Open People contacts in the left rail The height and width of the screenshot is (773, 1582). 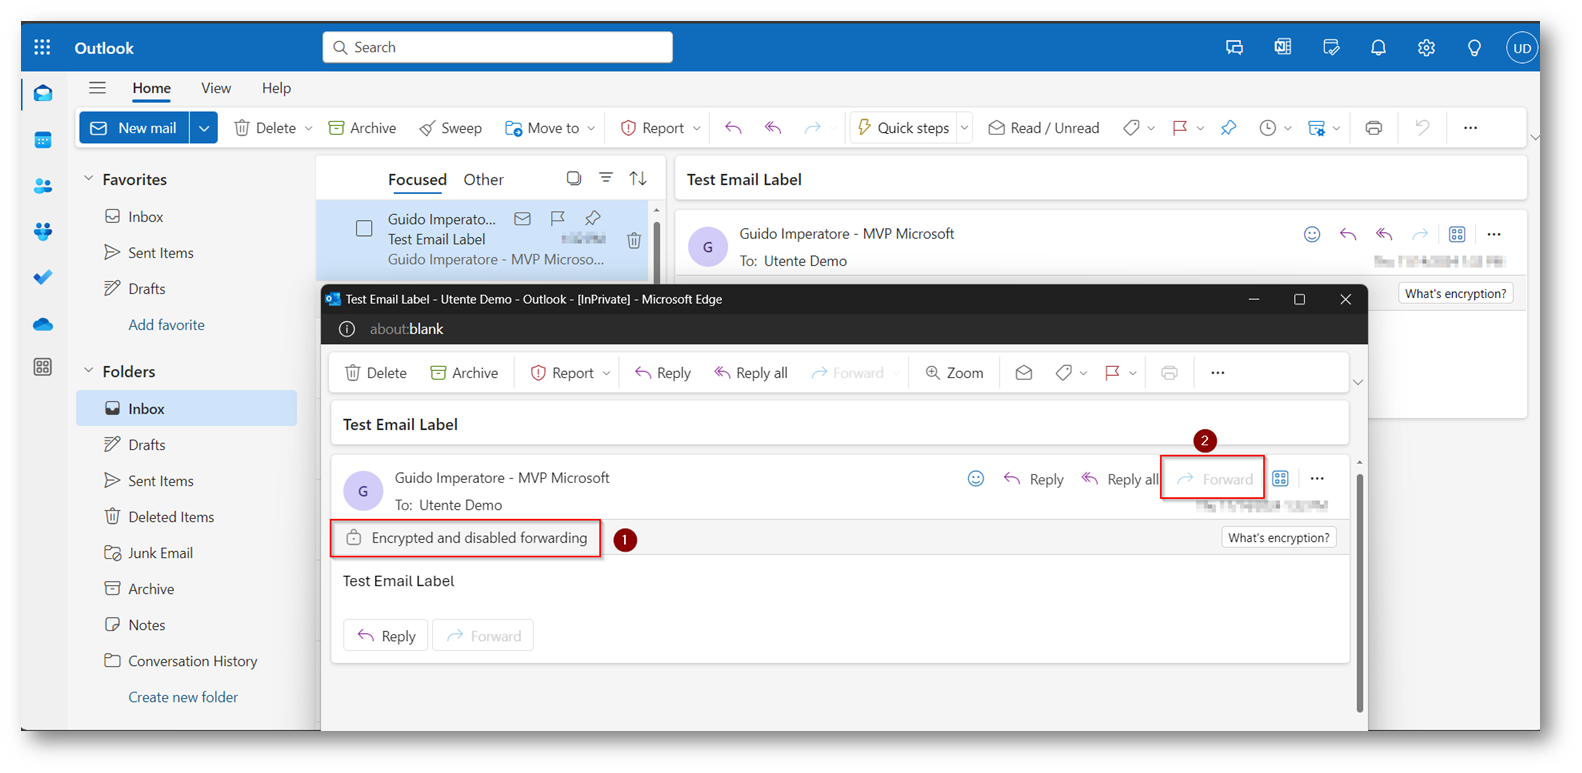(x=43, y=186)
